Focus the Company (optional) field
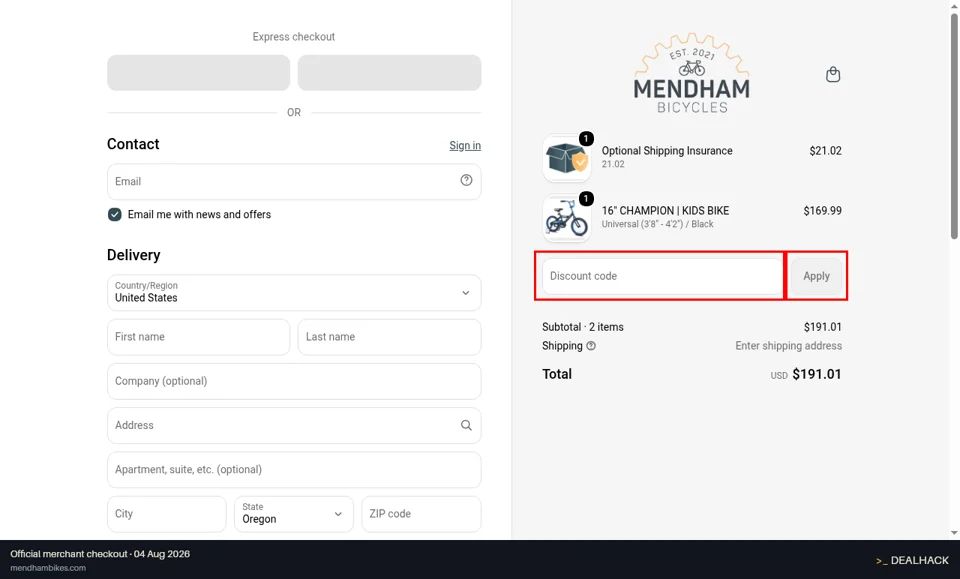Viewport: 960px width, 579px height. (294, 381)
